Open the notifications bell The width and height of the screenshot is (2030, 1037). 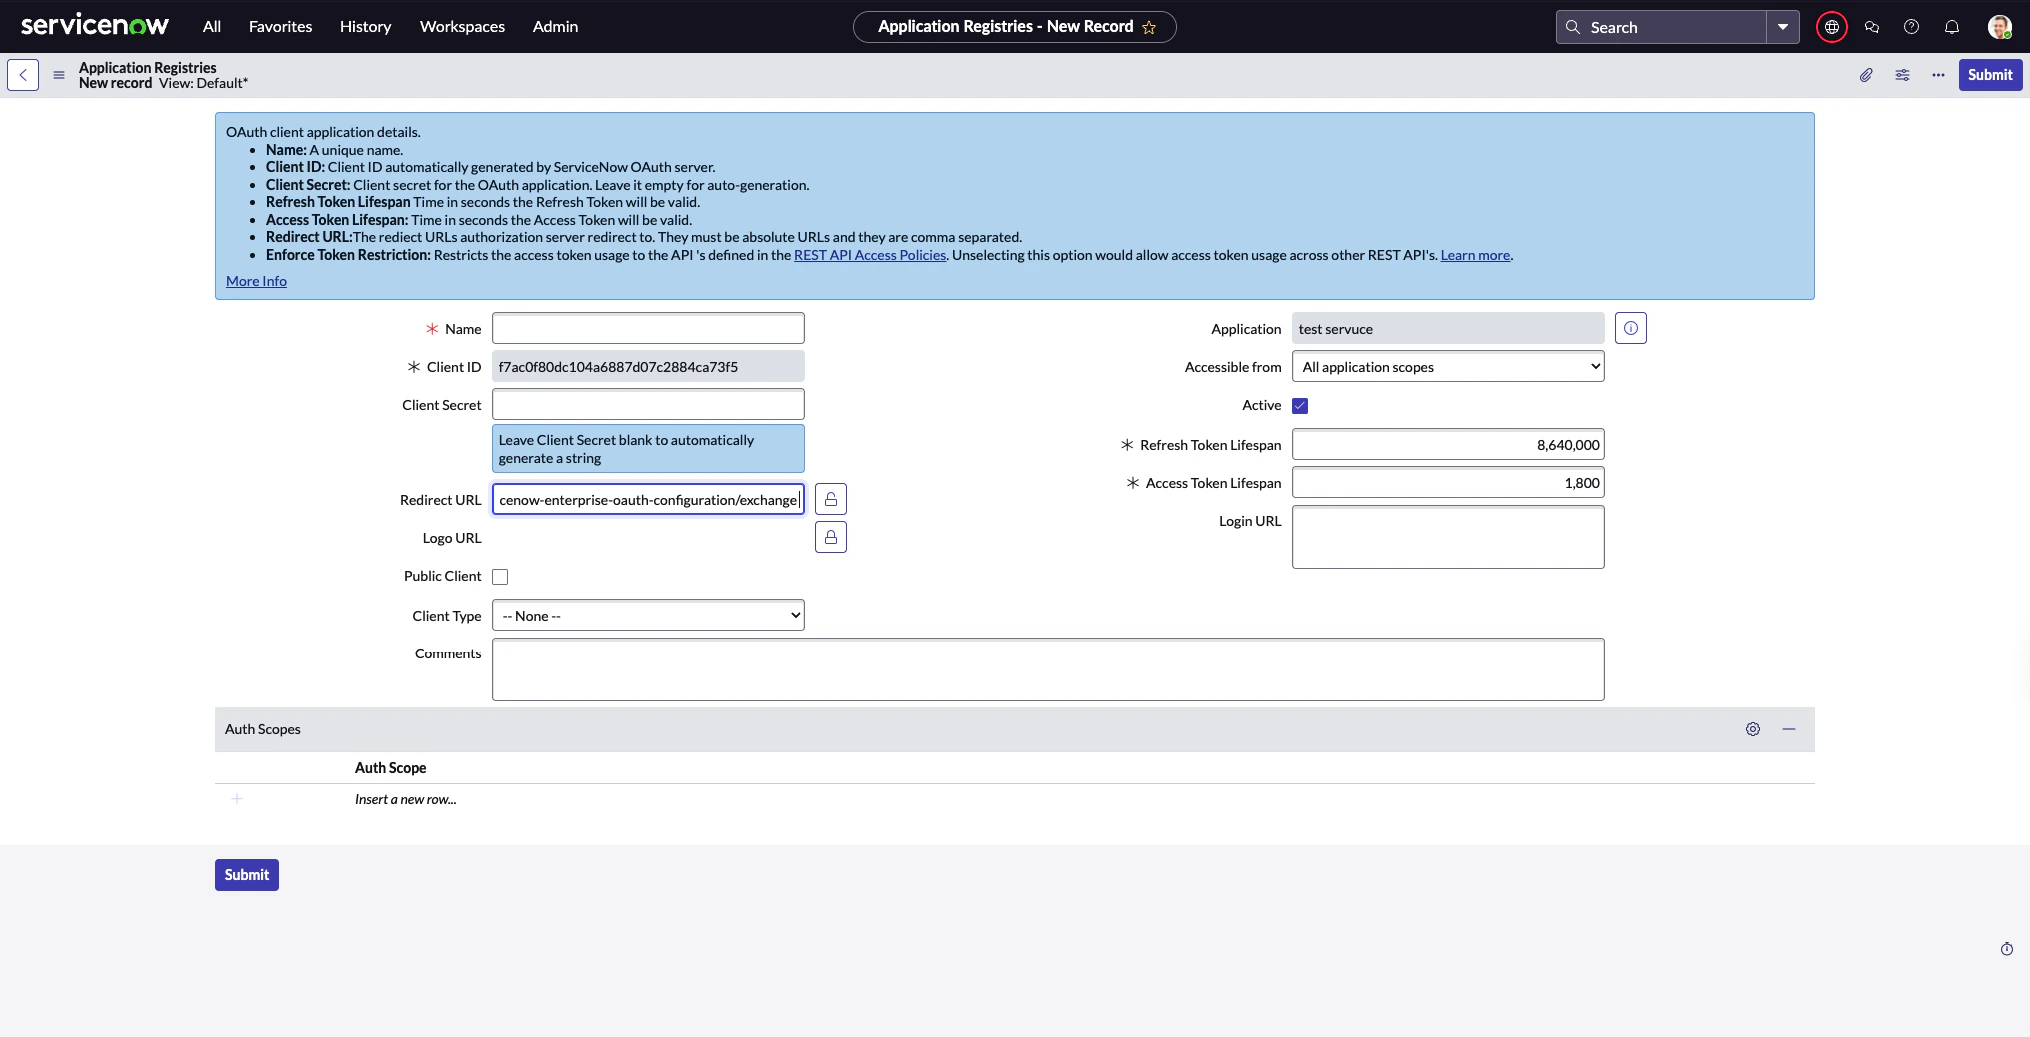click(1952, 27)
